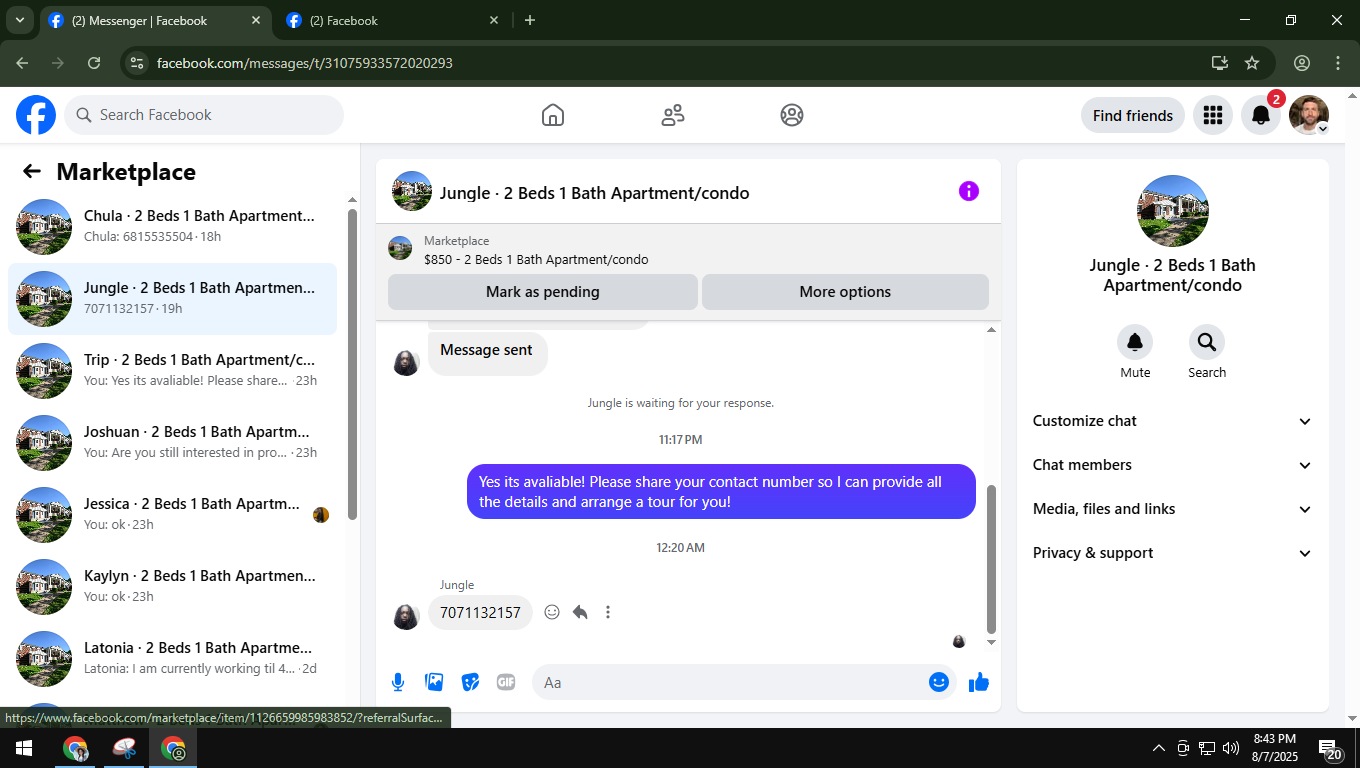The width and height of the screenshot is (1360, 768).
Task: Click the Marketplace heading text
Action: [x=126, y=172]
